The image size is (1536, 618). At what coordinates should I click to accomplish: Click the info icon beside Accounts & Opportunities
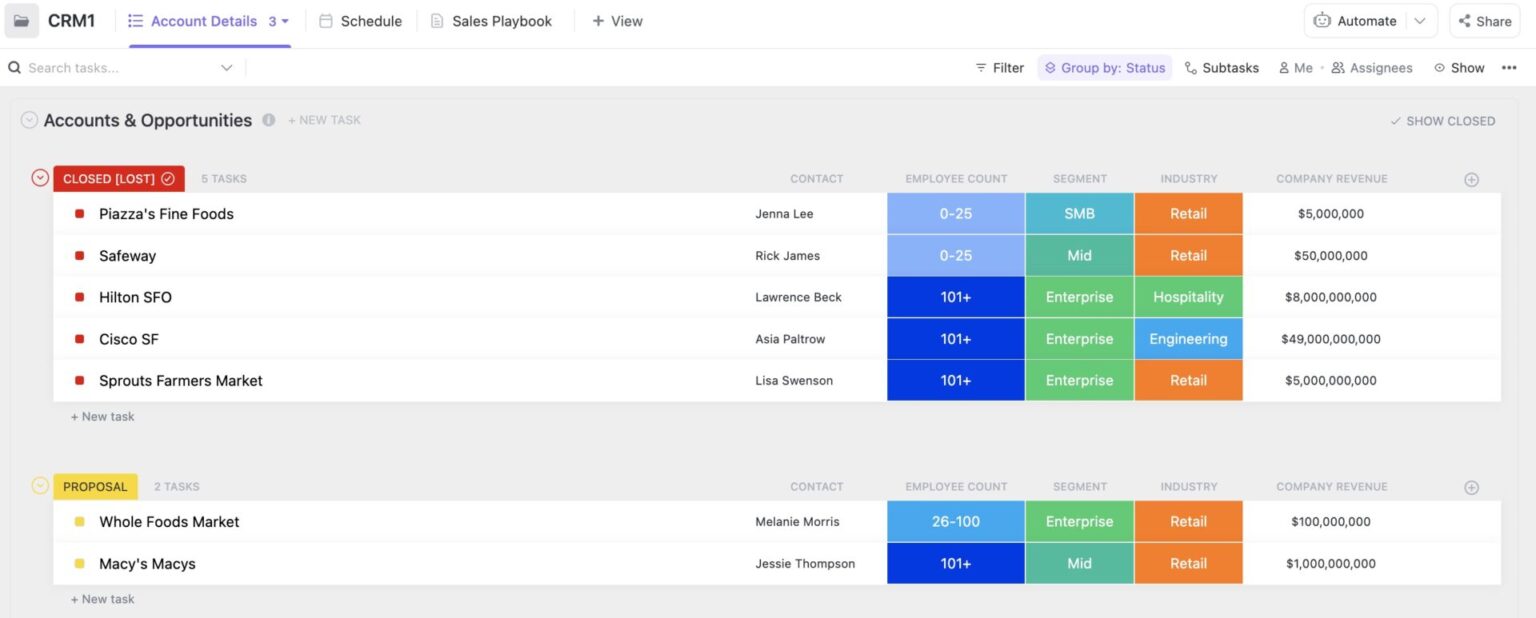268,120
